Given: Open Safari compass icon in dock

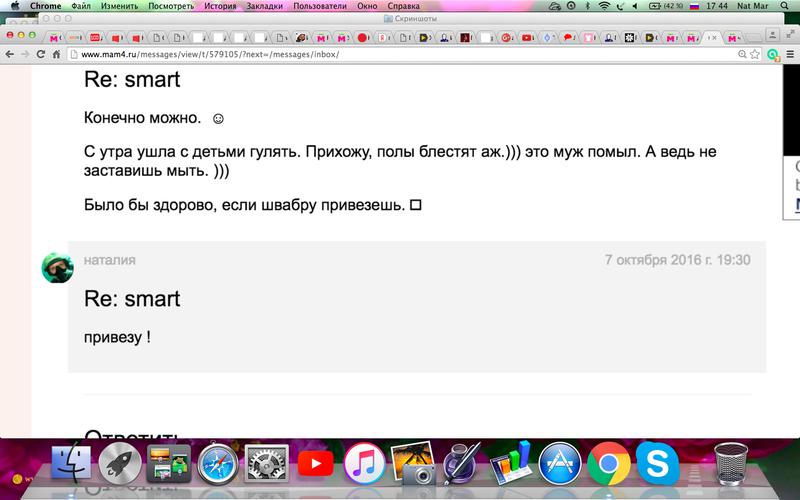Looking at the screenshot, I should (x=216, y=465).
